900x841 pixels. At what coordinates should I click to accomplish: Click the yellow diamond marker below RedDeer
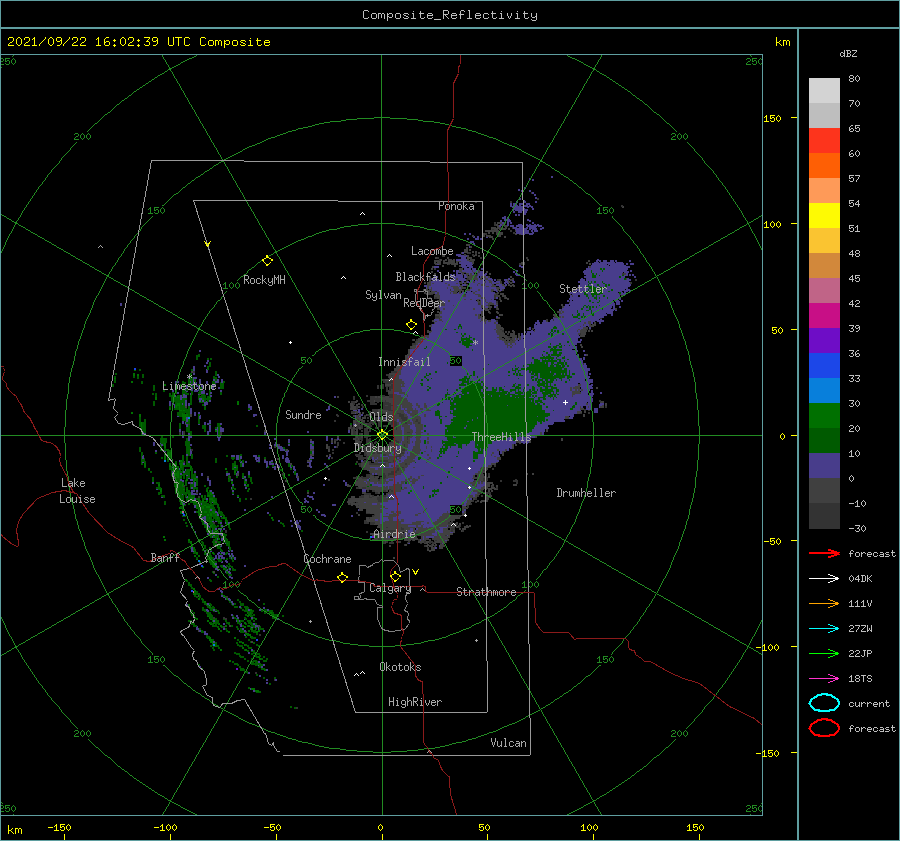(x=411, y=325)
